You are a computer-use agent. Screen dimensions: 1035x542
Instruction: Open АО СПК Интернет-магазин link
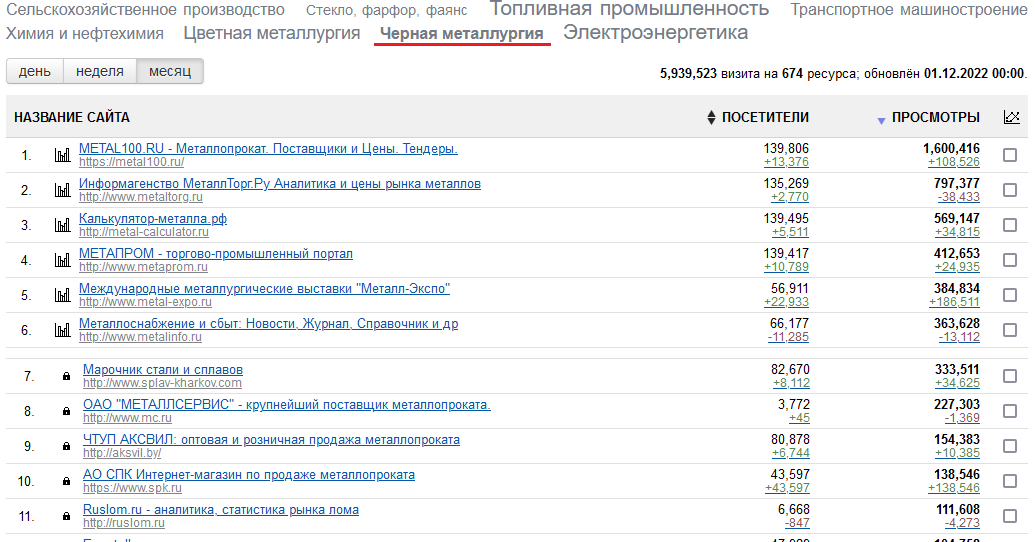249,475
